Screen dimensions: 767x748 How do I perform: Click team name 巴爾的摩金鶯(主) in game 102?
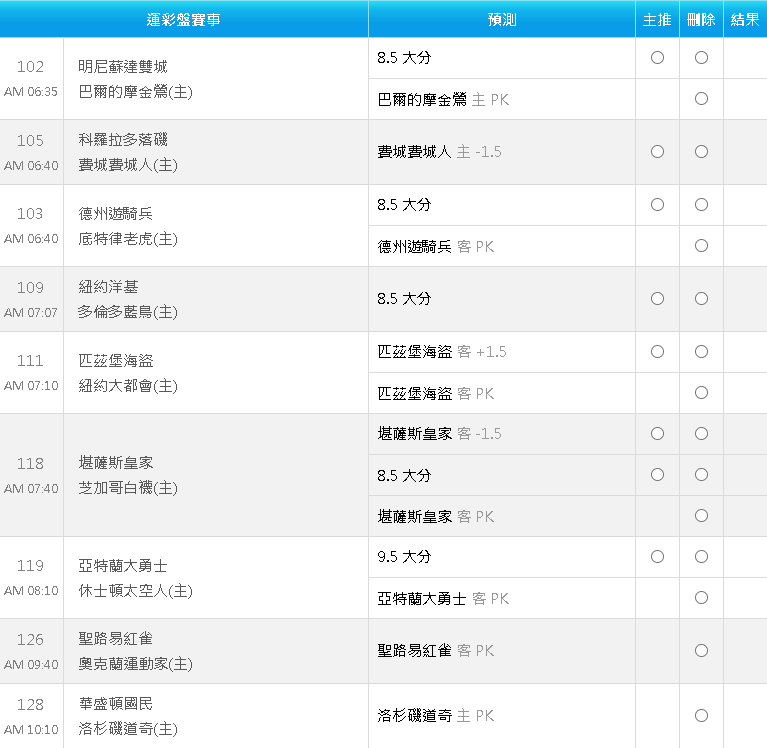pyautogui.click(x=135, y=91)
